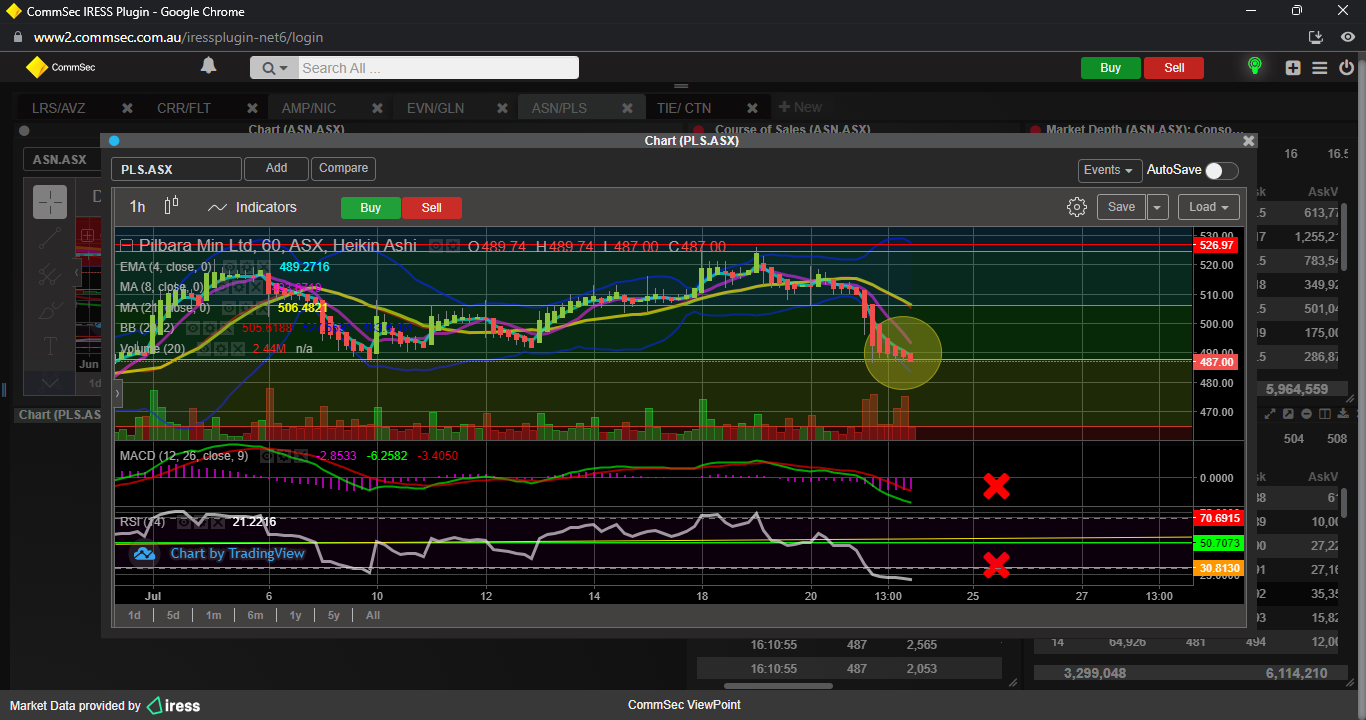Viewport: 1366px width, 720px height.
Task: Remove the MACD indicator
Action: [x=301, y=456]
